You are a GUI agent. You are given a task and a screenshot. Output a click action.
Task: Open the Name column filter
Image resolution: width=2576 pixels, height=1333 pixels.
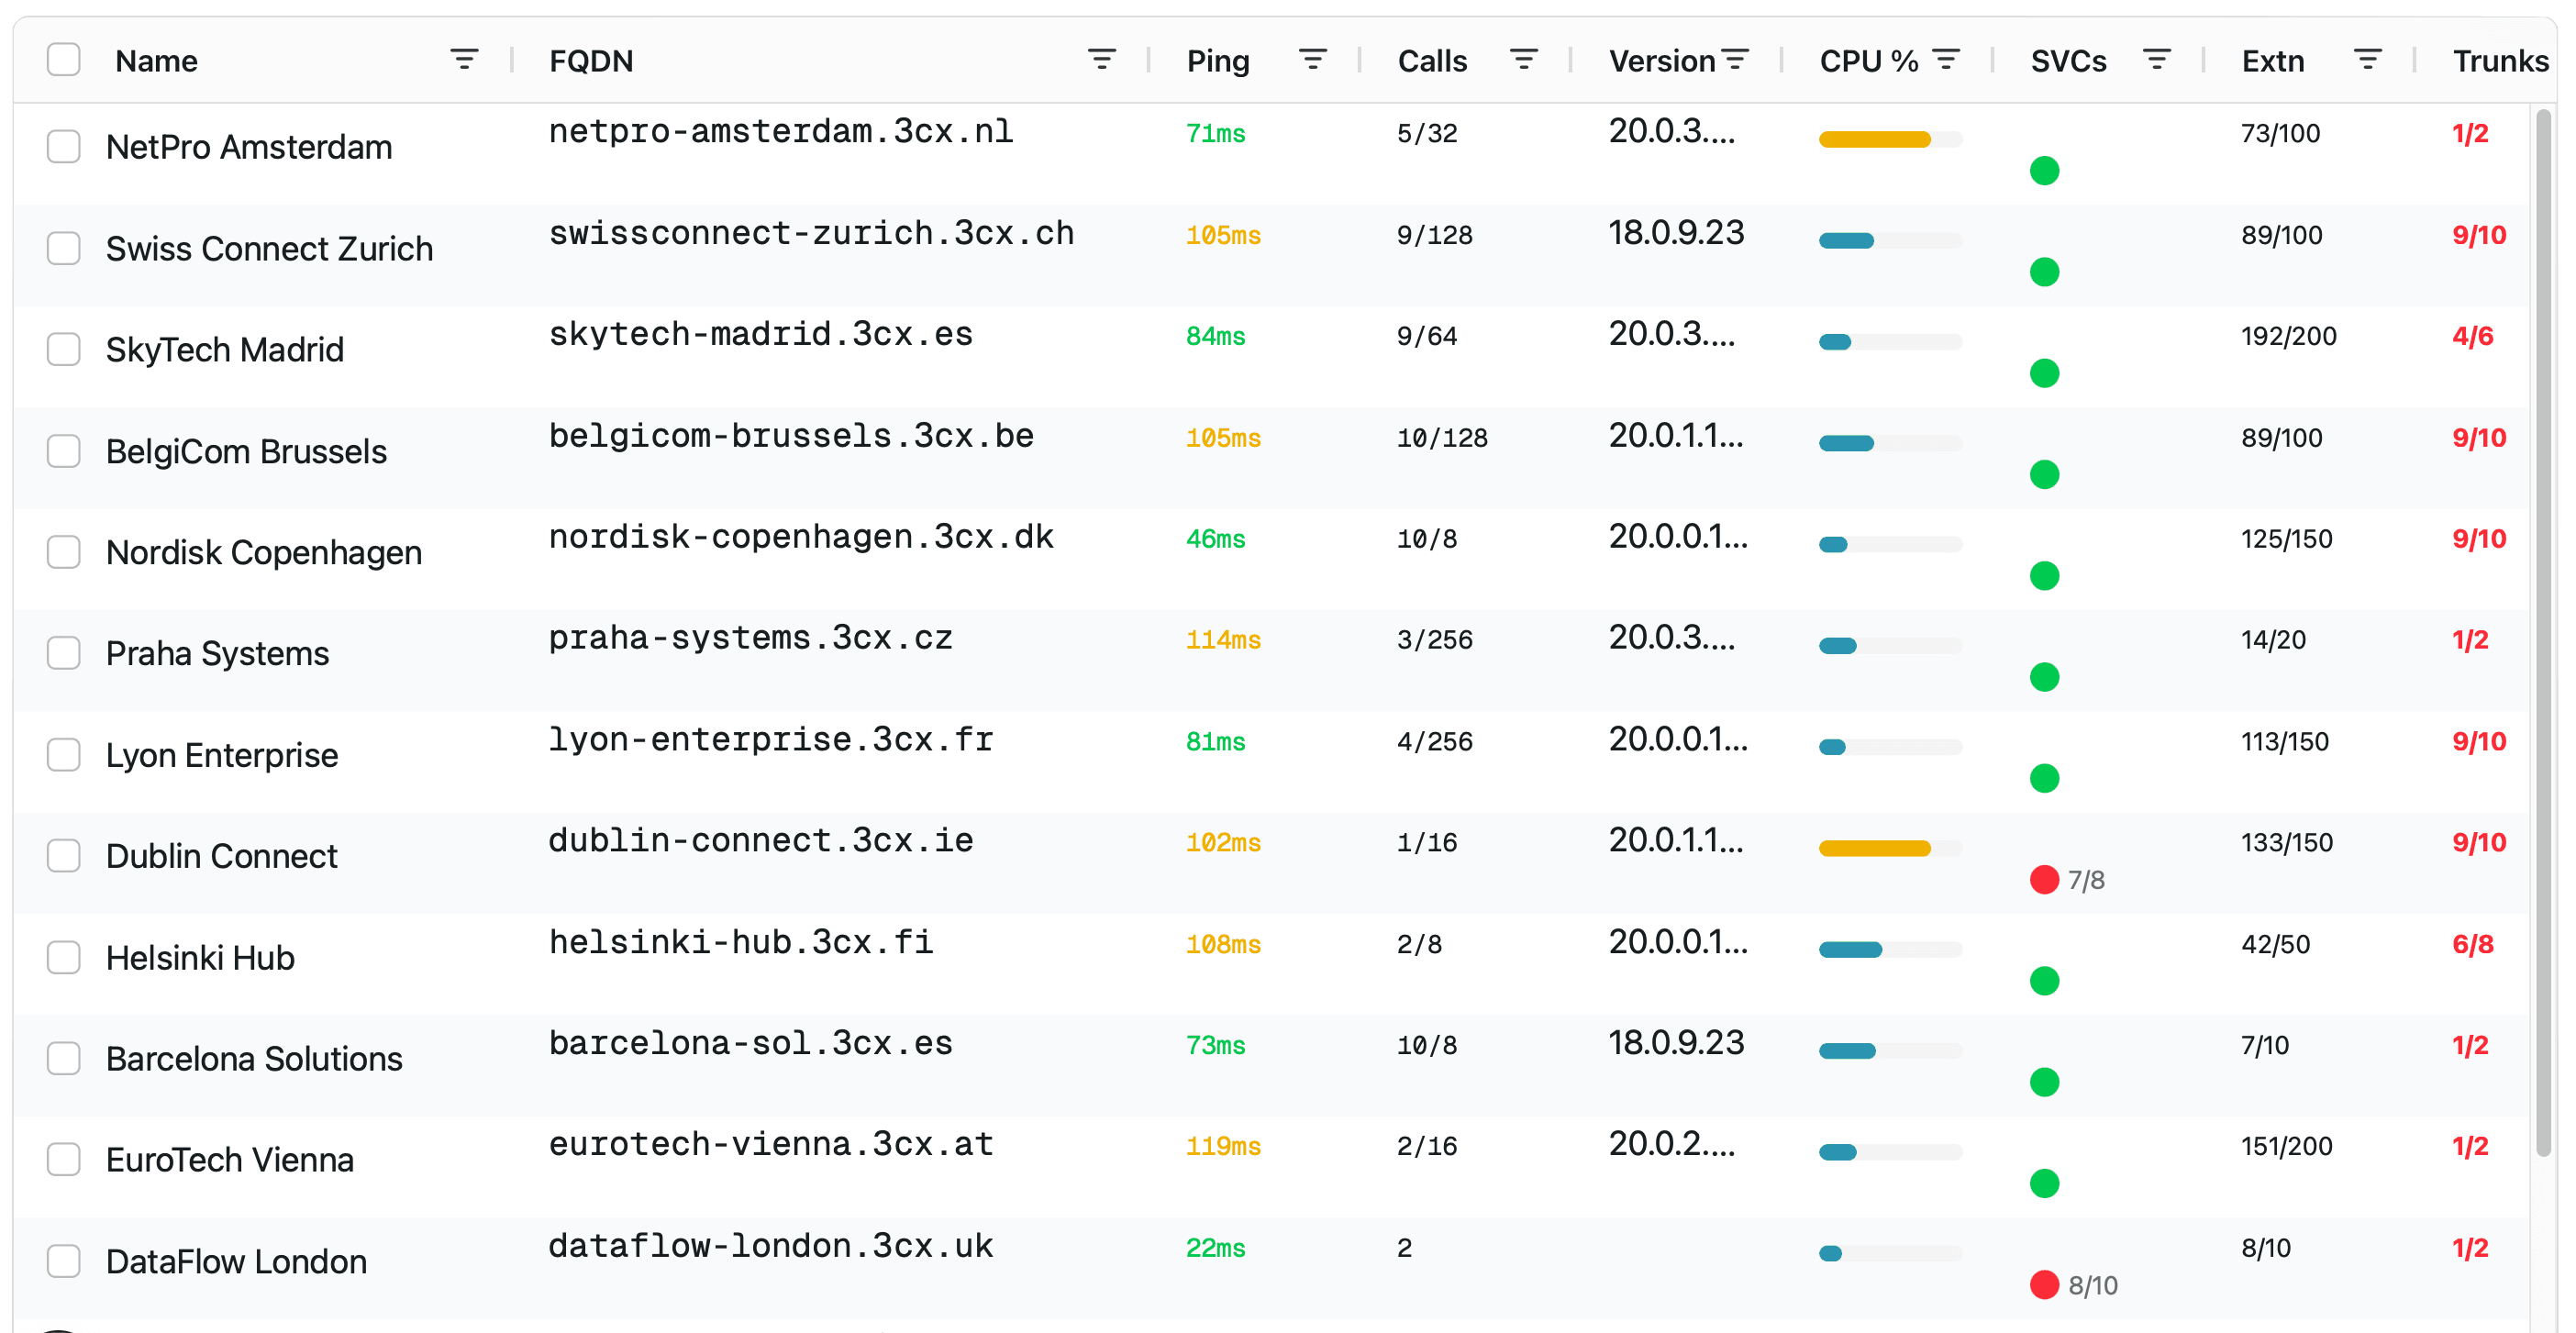click(463, 60)
